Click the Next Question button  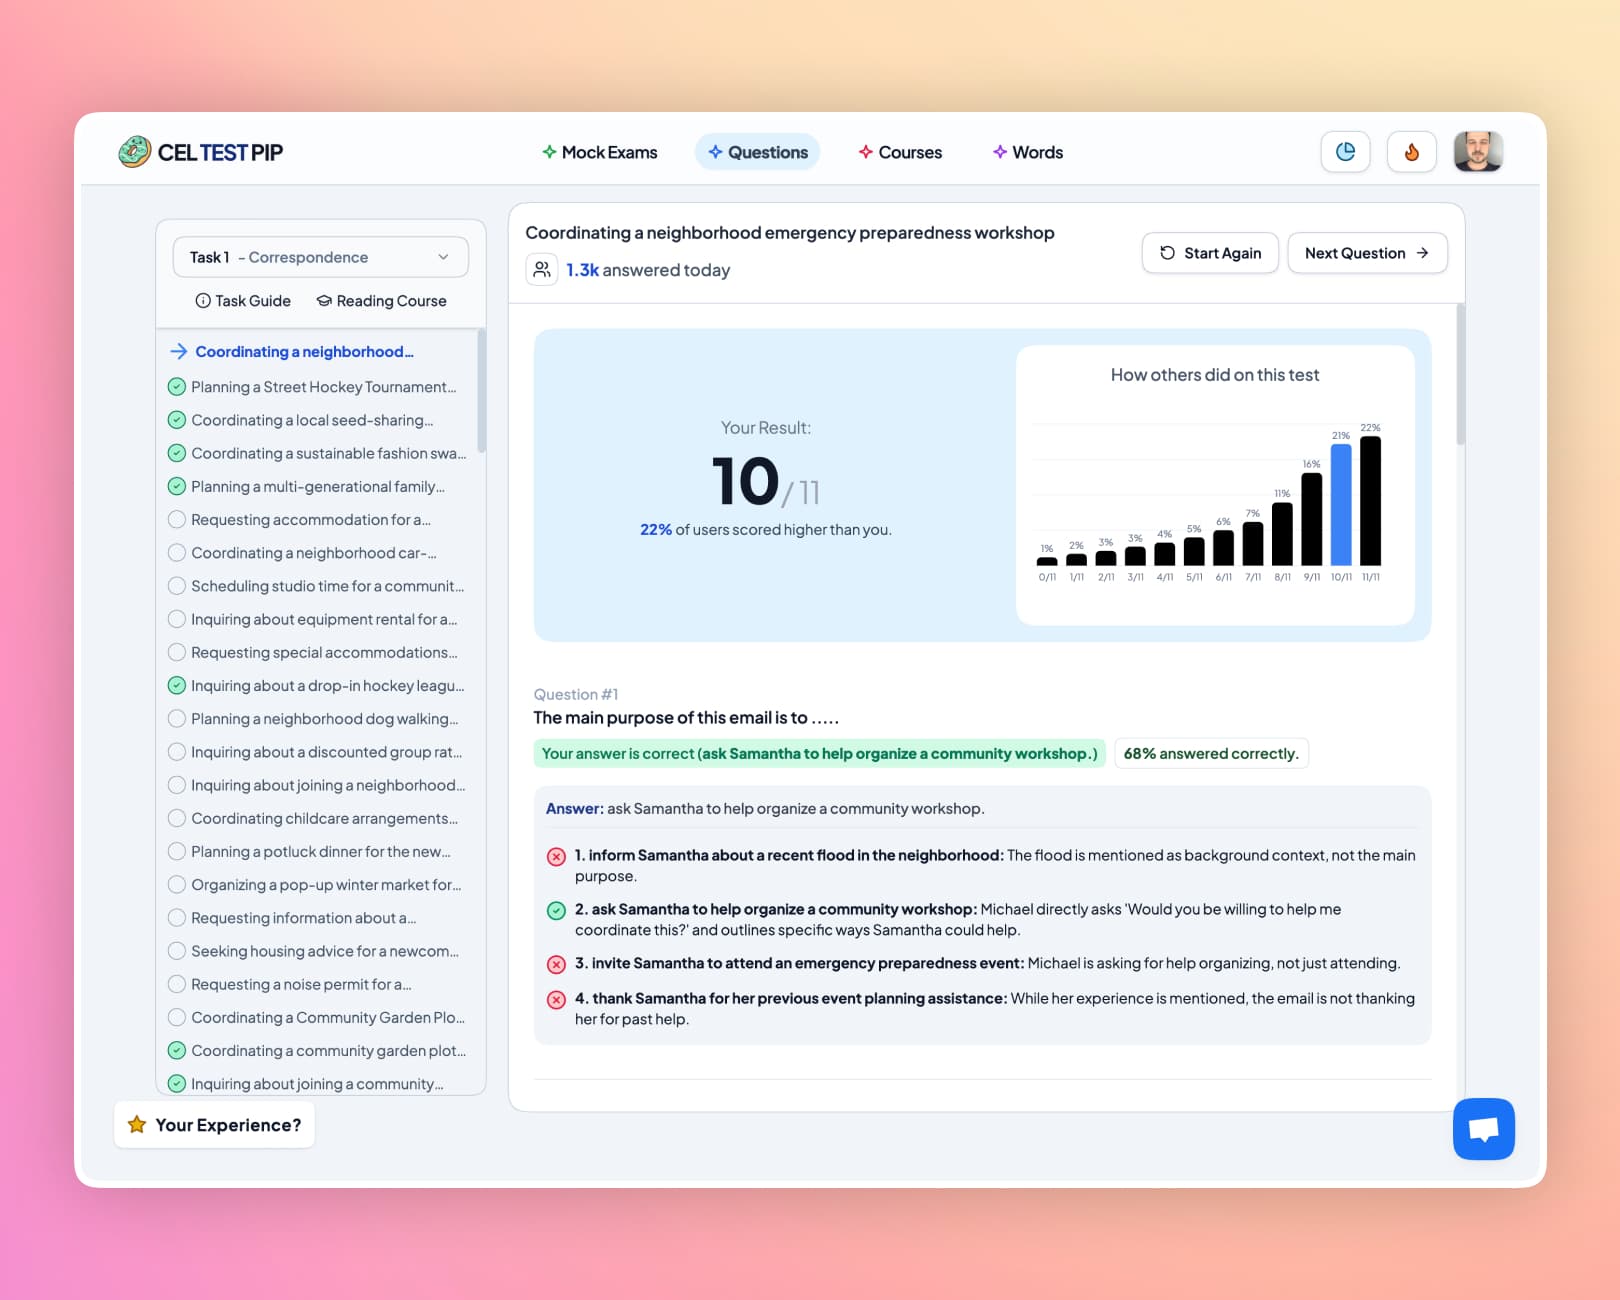tap(1366, 253)
